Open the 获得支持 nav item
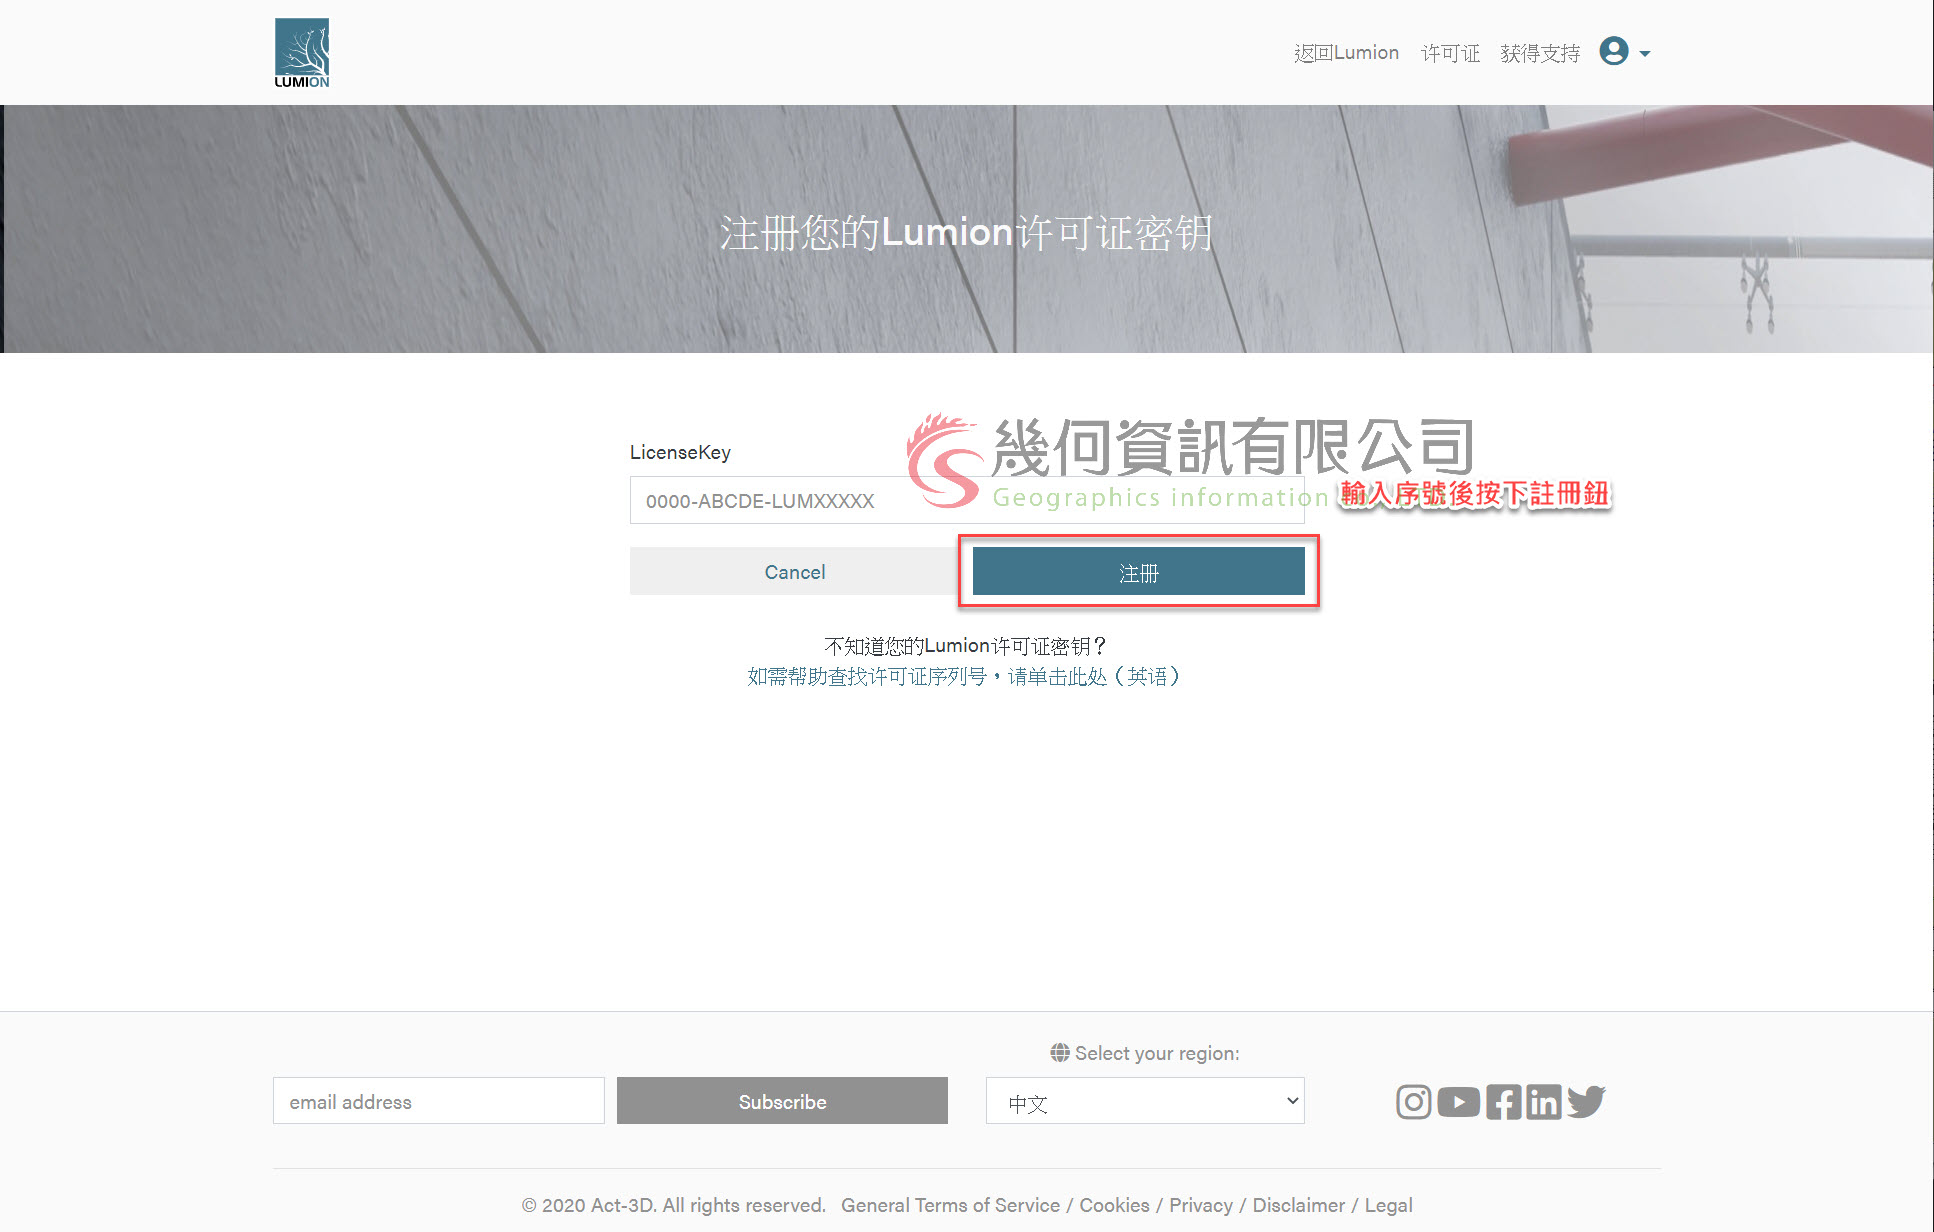 click(1540, 53)
